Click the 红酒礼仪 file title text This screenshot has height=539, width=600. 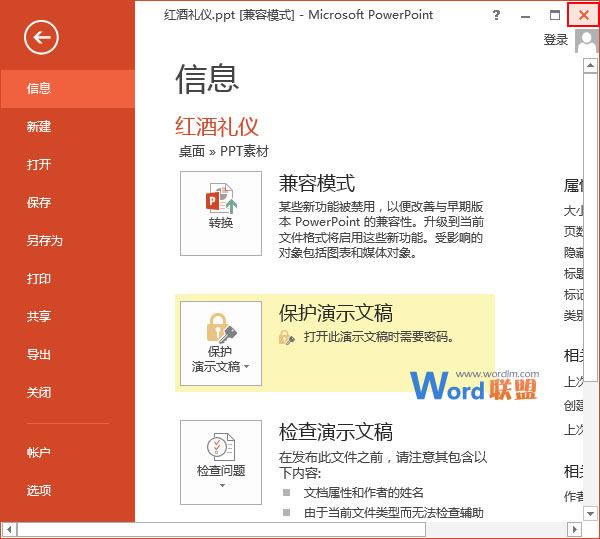217,127
